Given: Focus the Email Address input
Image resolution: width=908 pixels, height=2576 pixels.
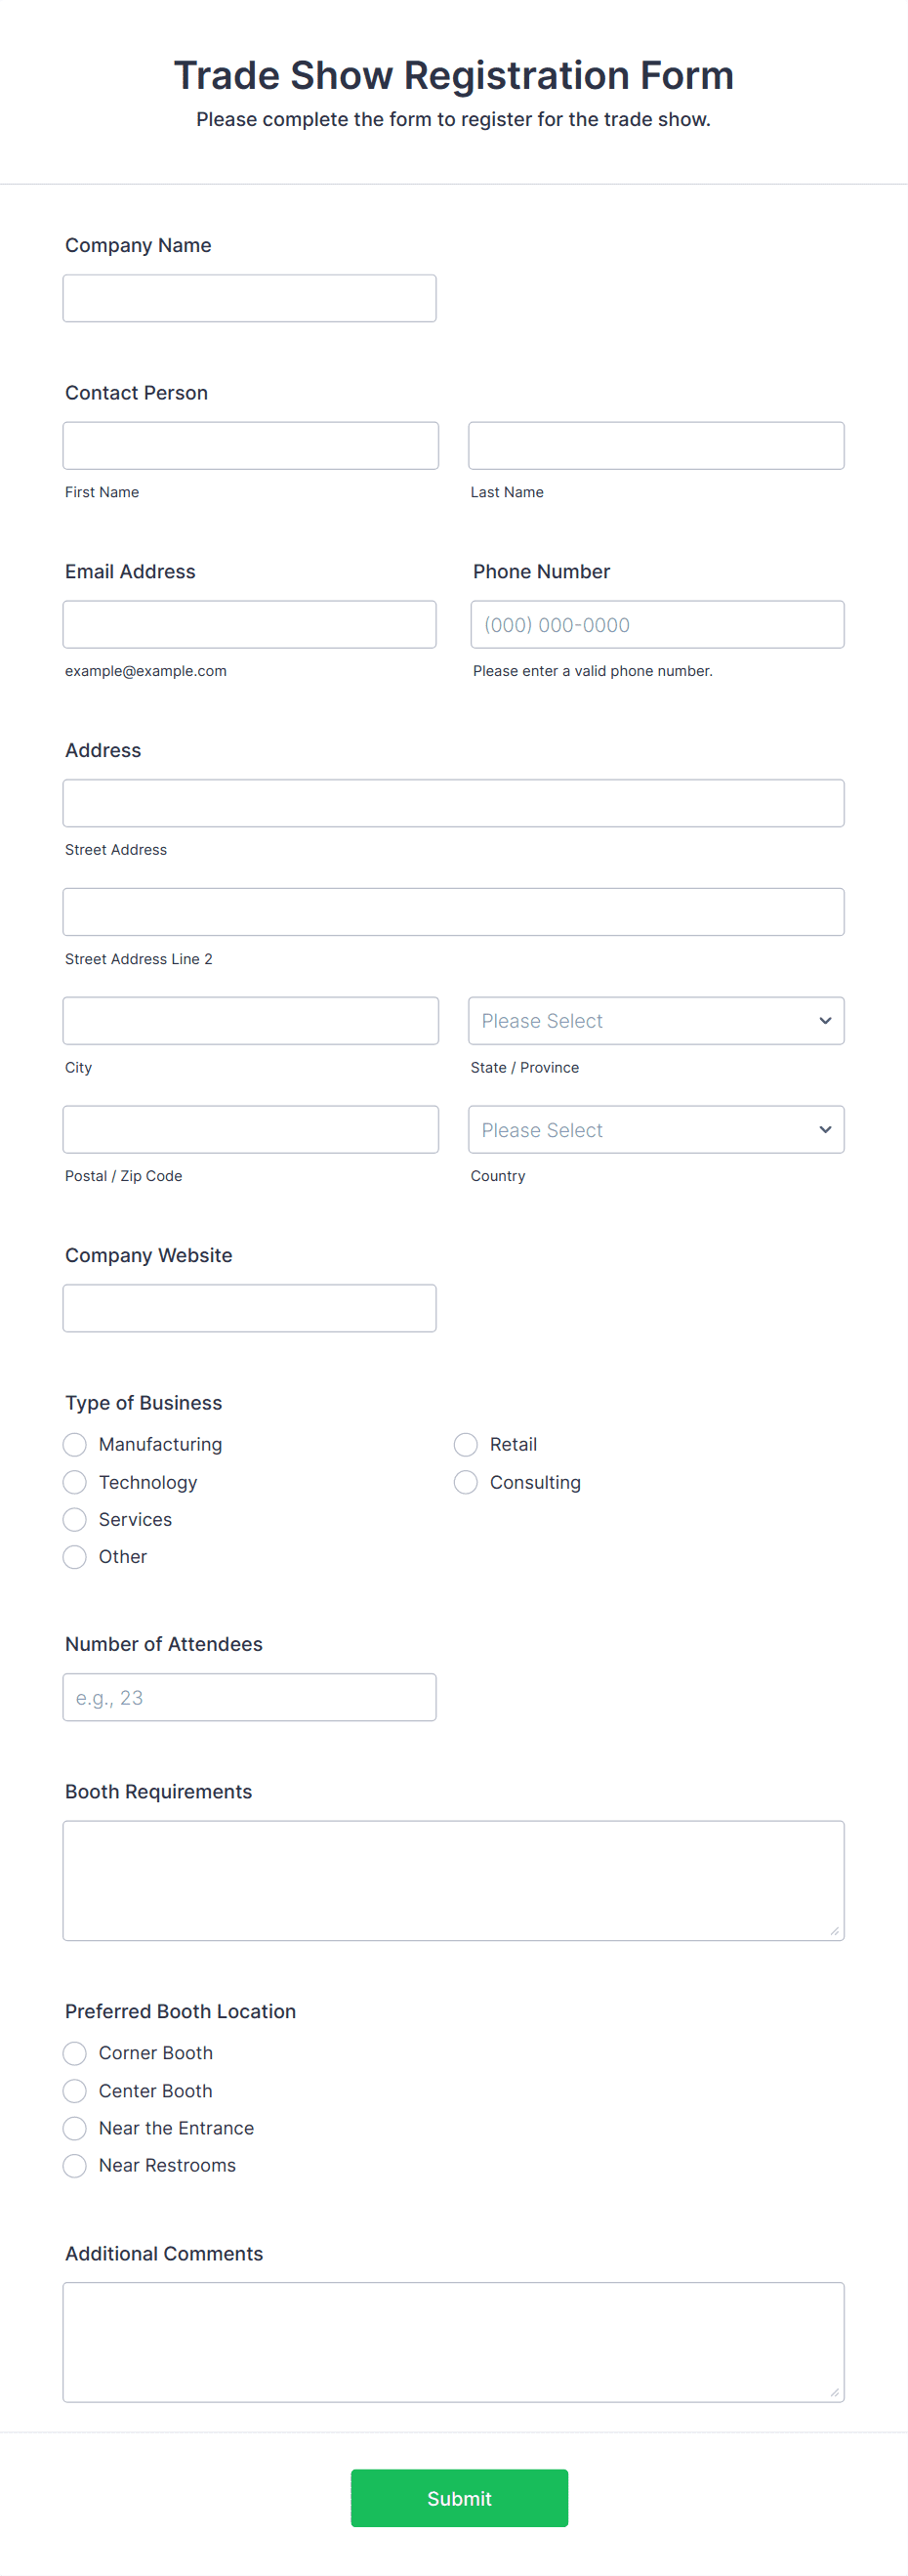Looking at the screenshot, I should pos(249,624).
